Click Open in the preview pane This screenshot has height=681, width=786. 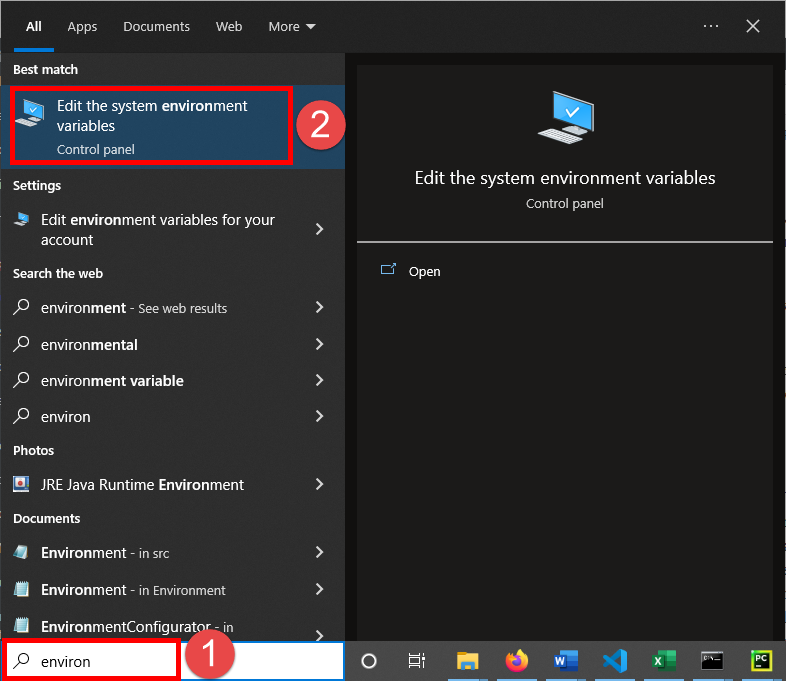click(x=424, y=271)
